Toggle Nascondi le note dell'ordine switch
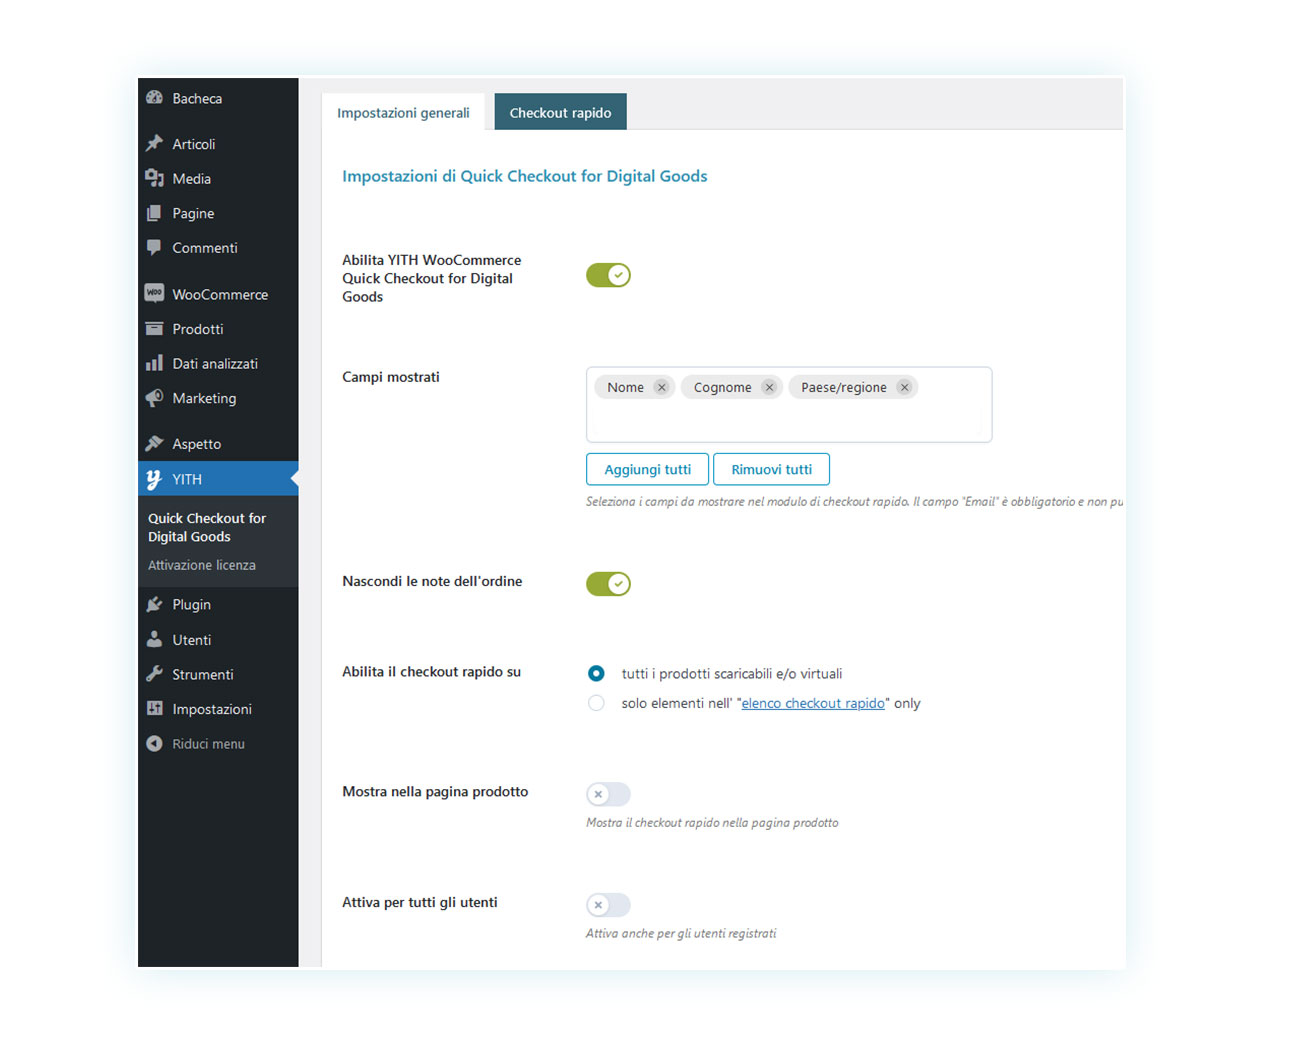 coord(608,583)
